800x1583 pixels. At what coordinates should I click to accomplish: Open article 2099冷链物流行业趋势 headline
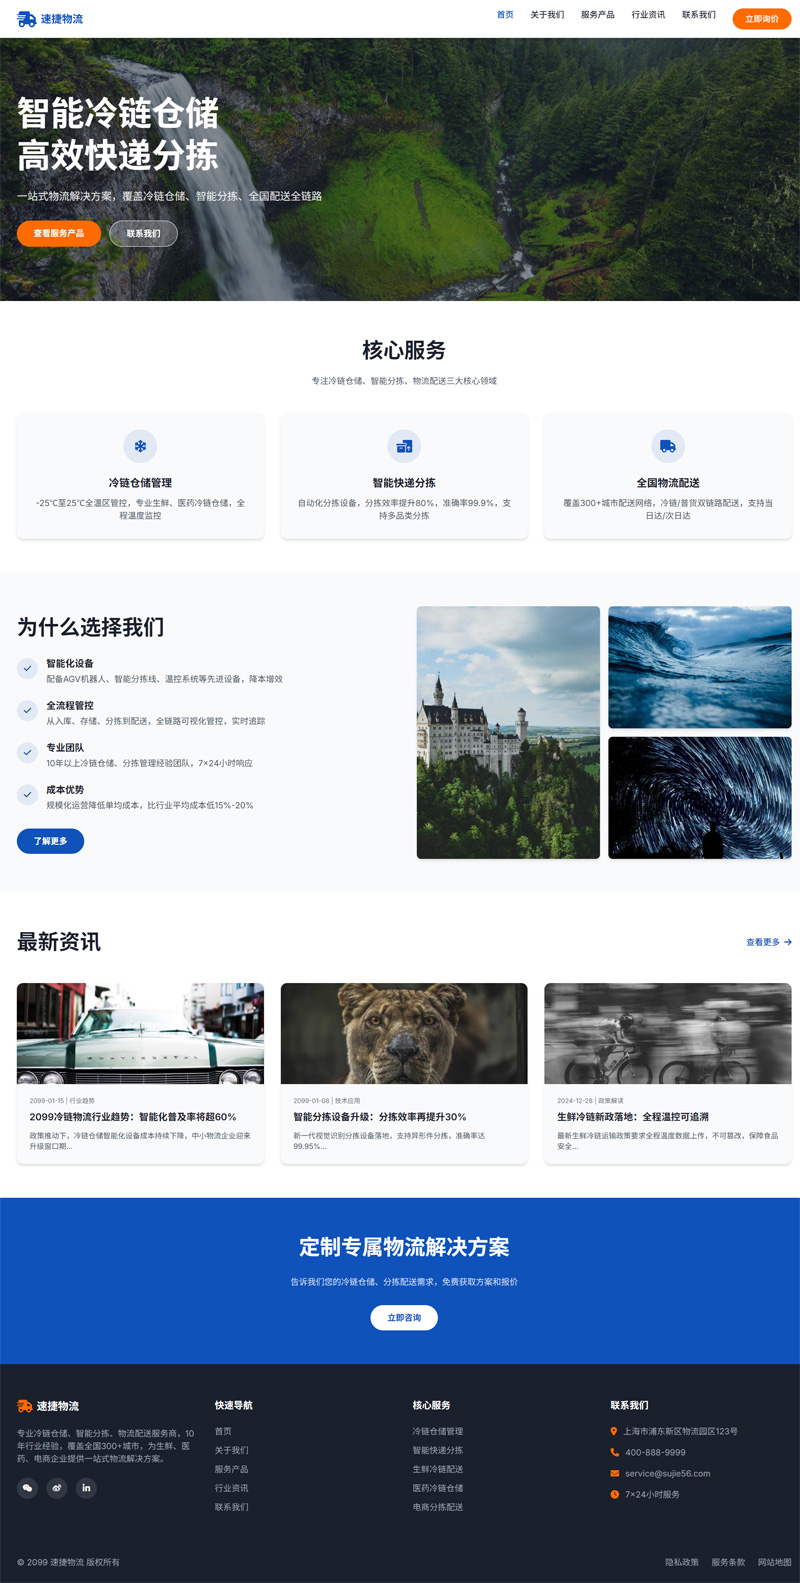tap(133, 1117)
